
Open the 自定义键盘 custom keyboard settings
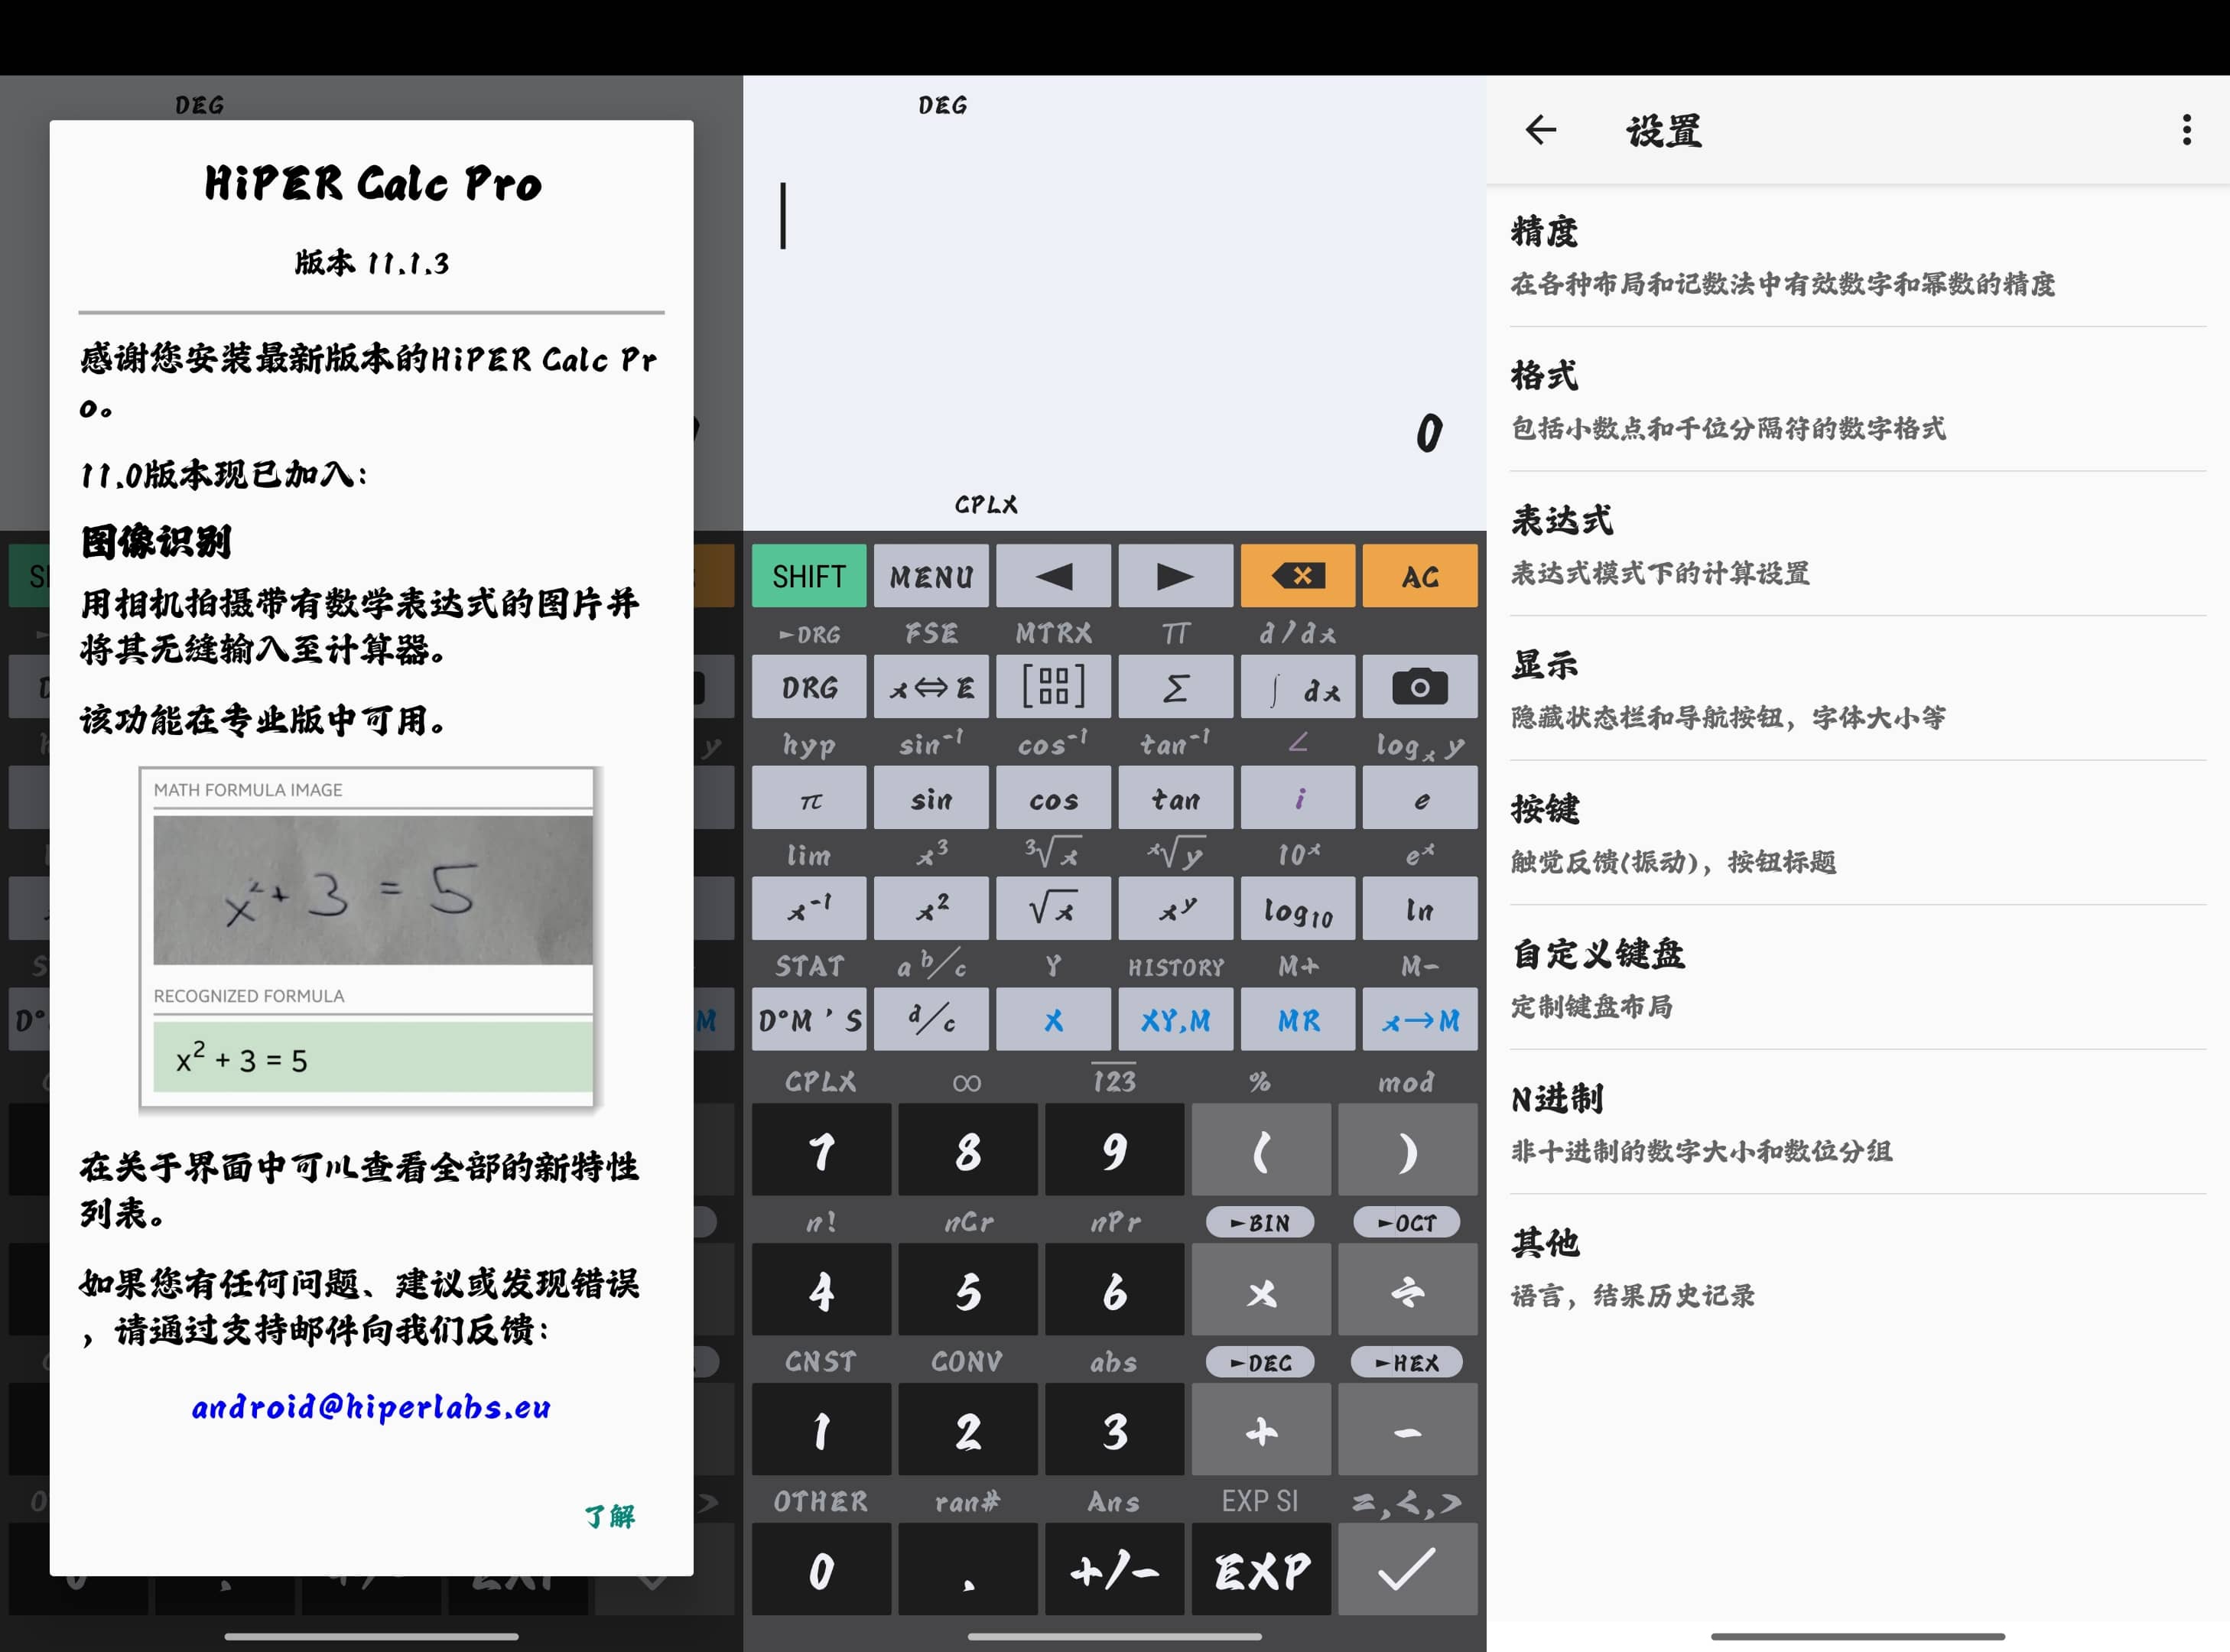pos(1858,977)
